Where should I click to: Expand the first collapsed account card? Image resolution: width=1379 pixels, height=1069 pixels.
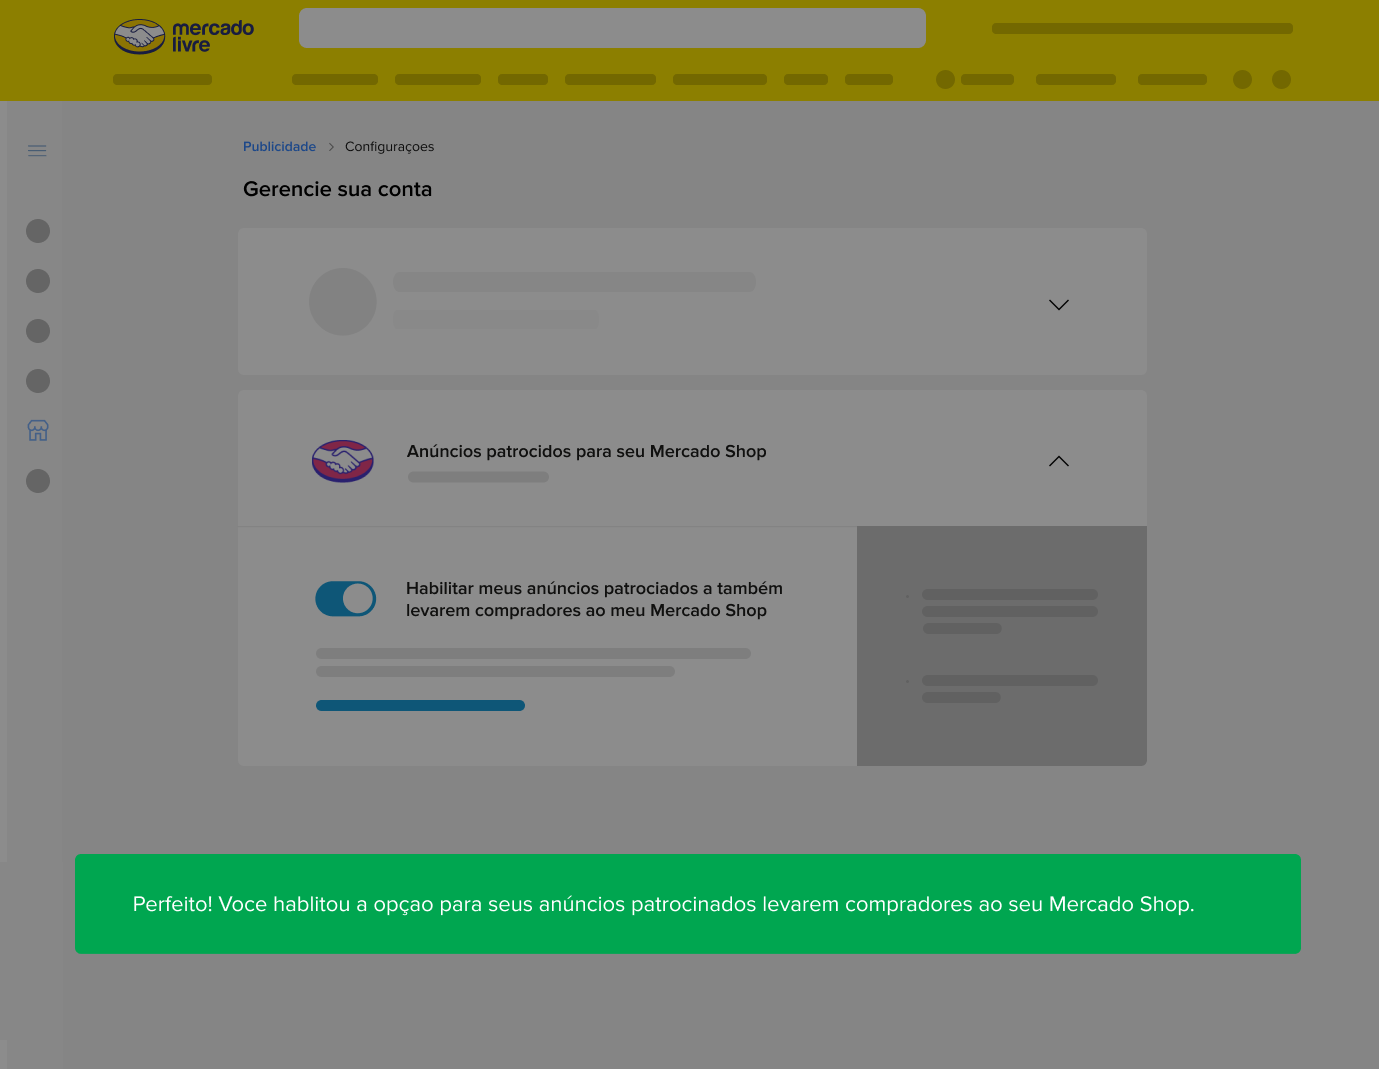(x=1059, y=304)
